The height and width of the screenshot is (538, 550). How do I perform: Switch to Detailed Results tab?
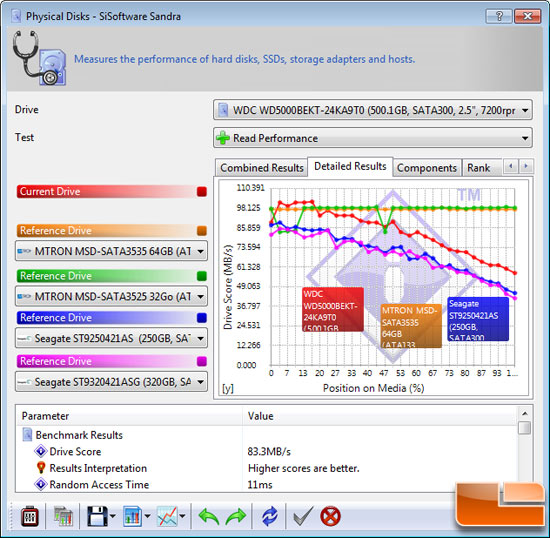[350, 166]
